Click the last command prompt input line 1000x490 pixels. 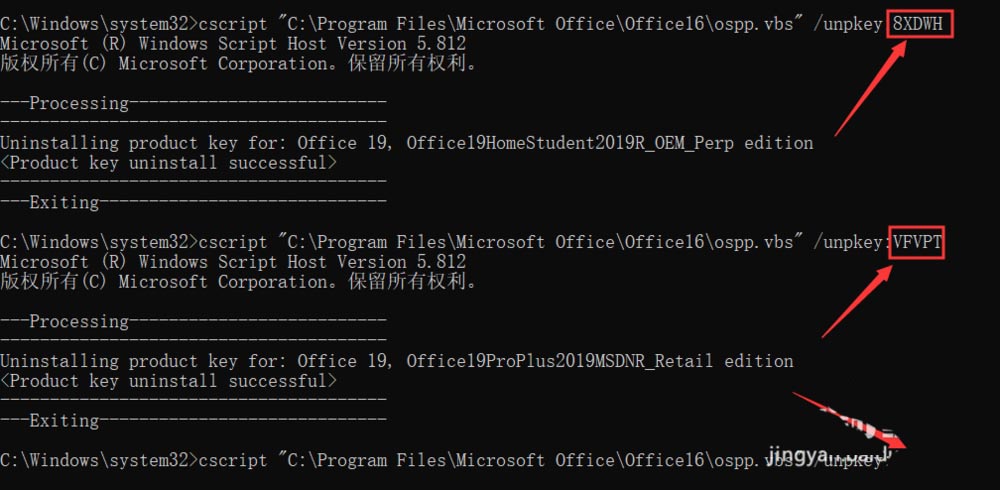tap(440, 460)
